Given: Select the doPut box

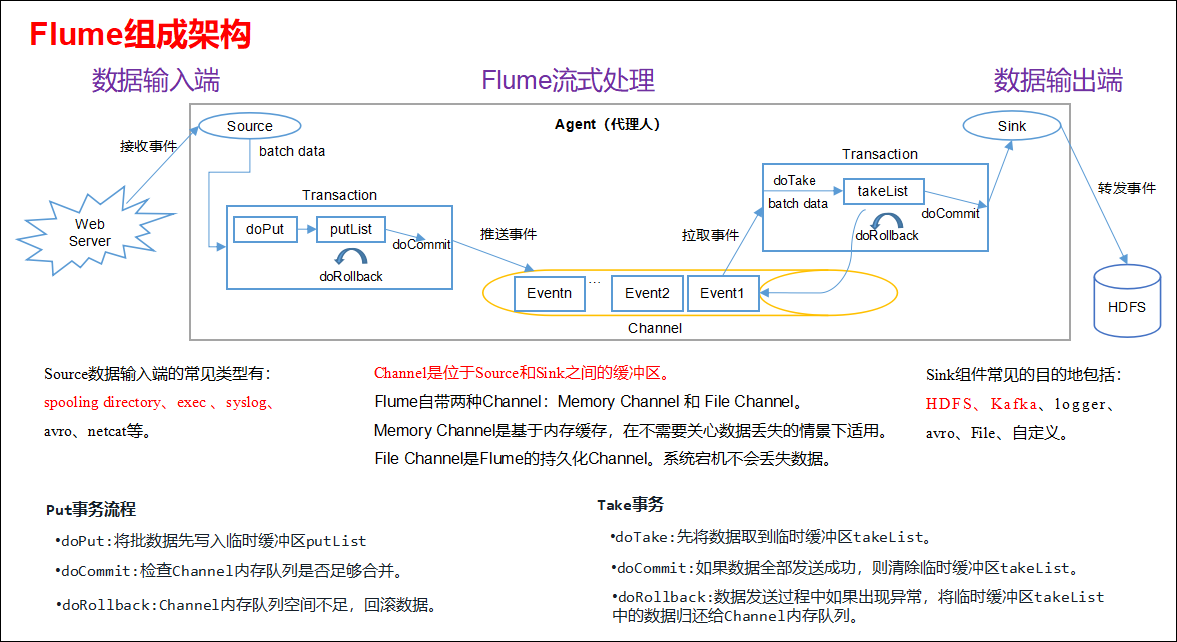Looking at the screenshot, I should coord(265,230).
